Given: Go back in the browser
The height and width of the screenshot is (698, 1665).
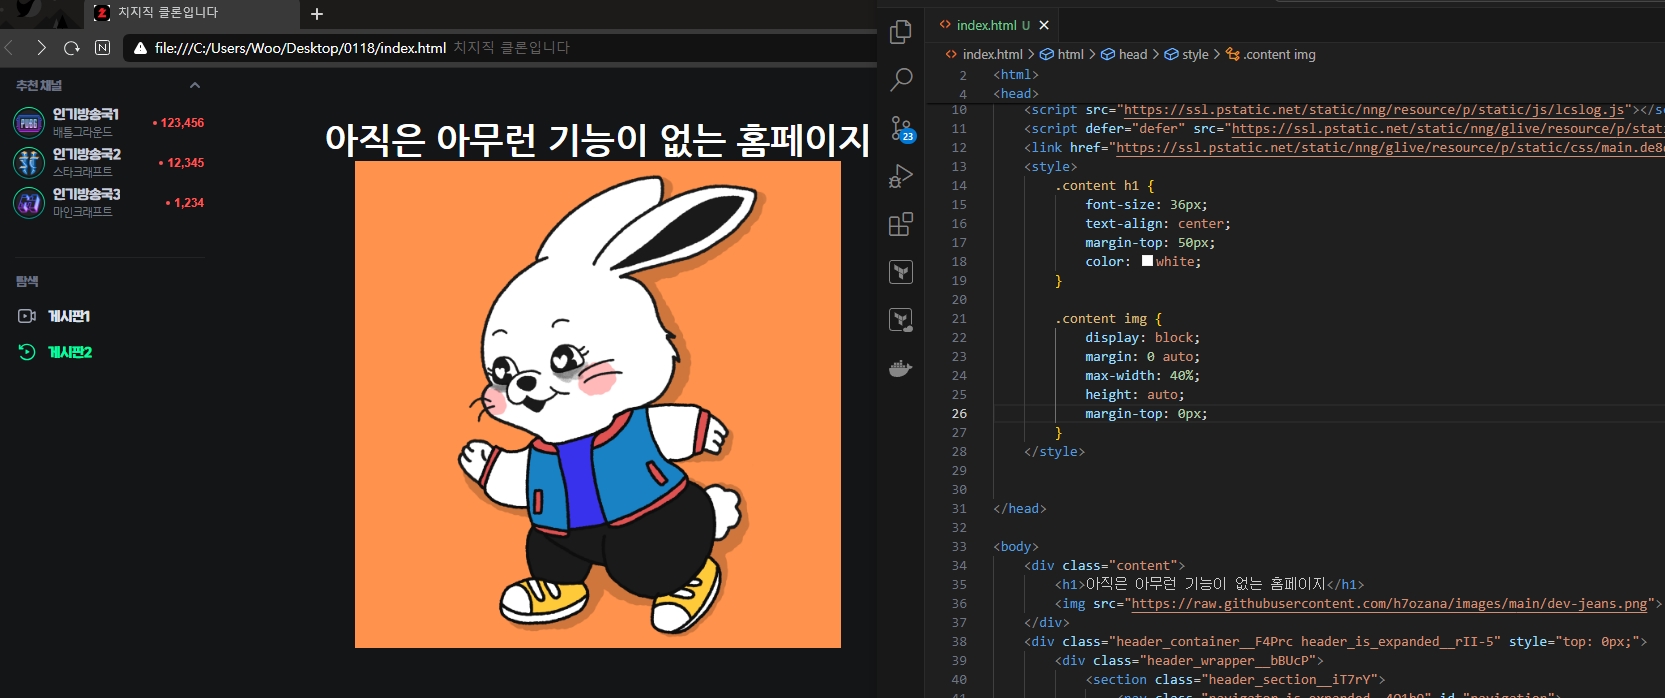Looking at the screenshot, I should click(x=10, y=47).
